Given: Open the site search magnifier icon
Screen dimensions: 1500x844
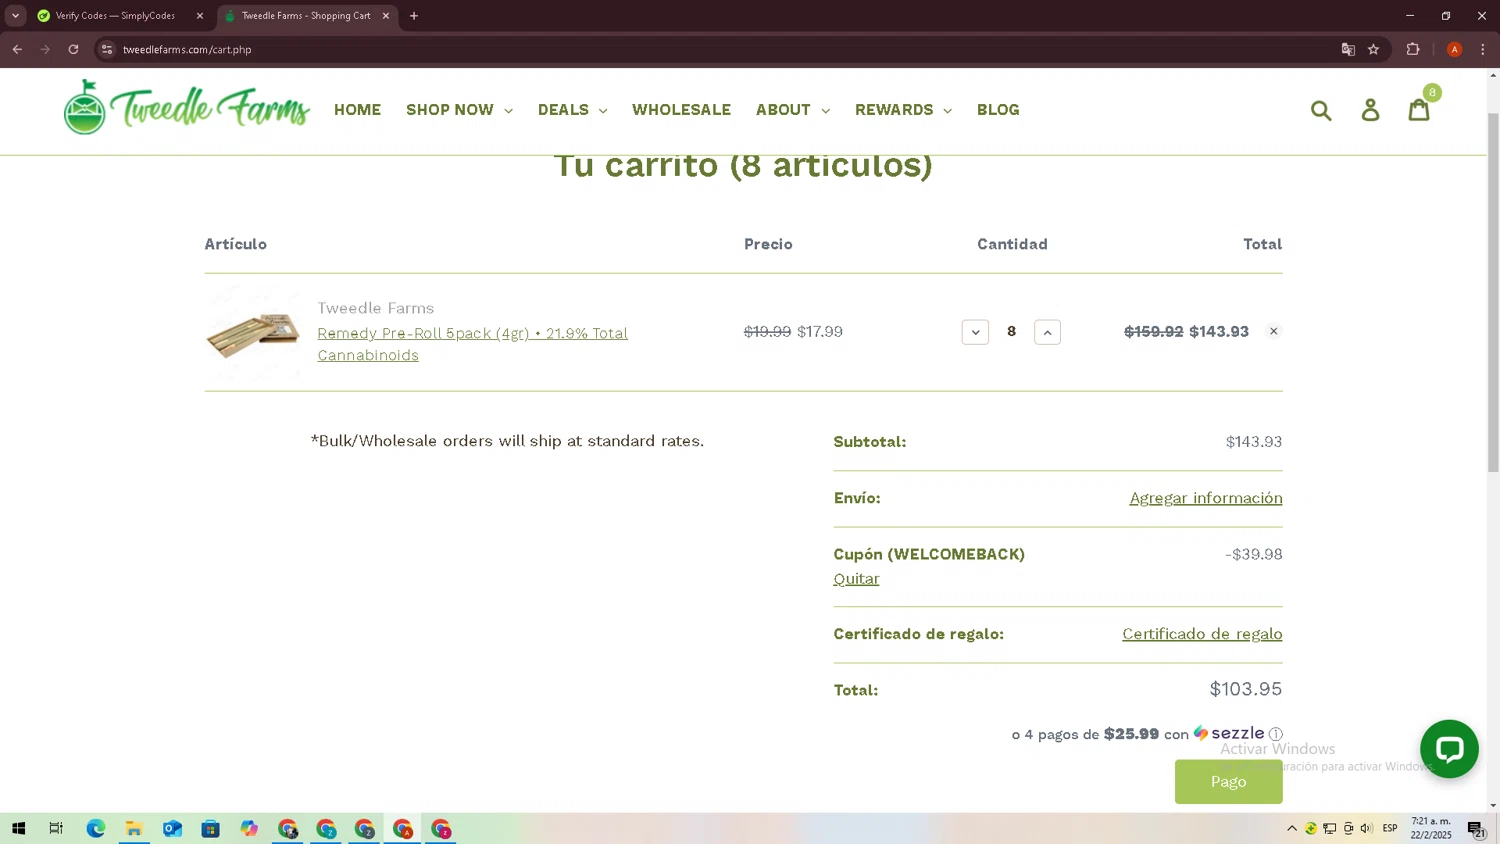Looking at the screenshot, I should [1321, 110].
